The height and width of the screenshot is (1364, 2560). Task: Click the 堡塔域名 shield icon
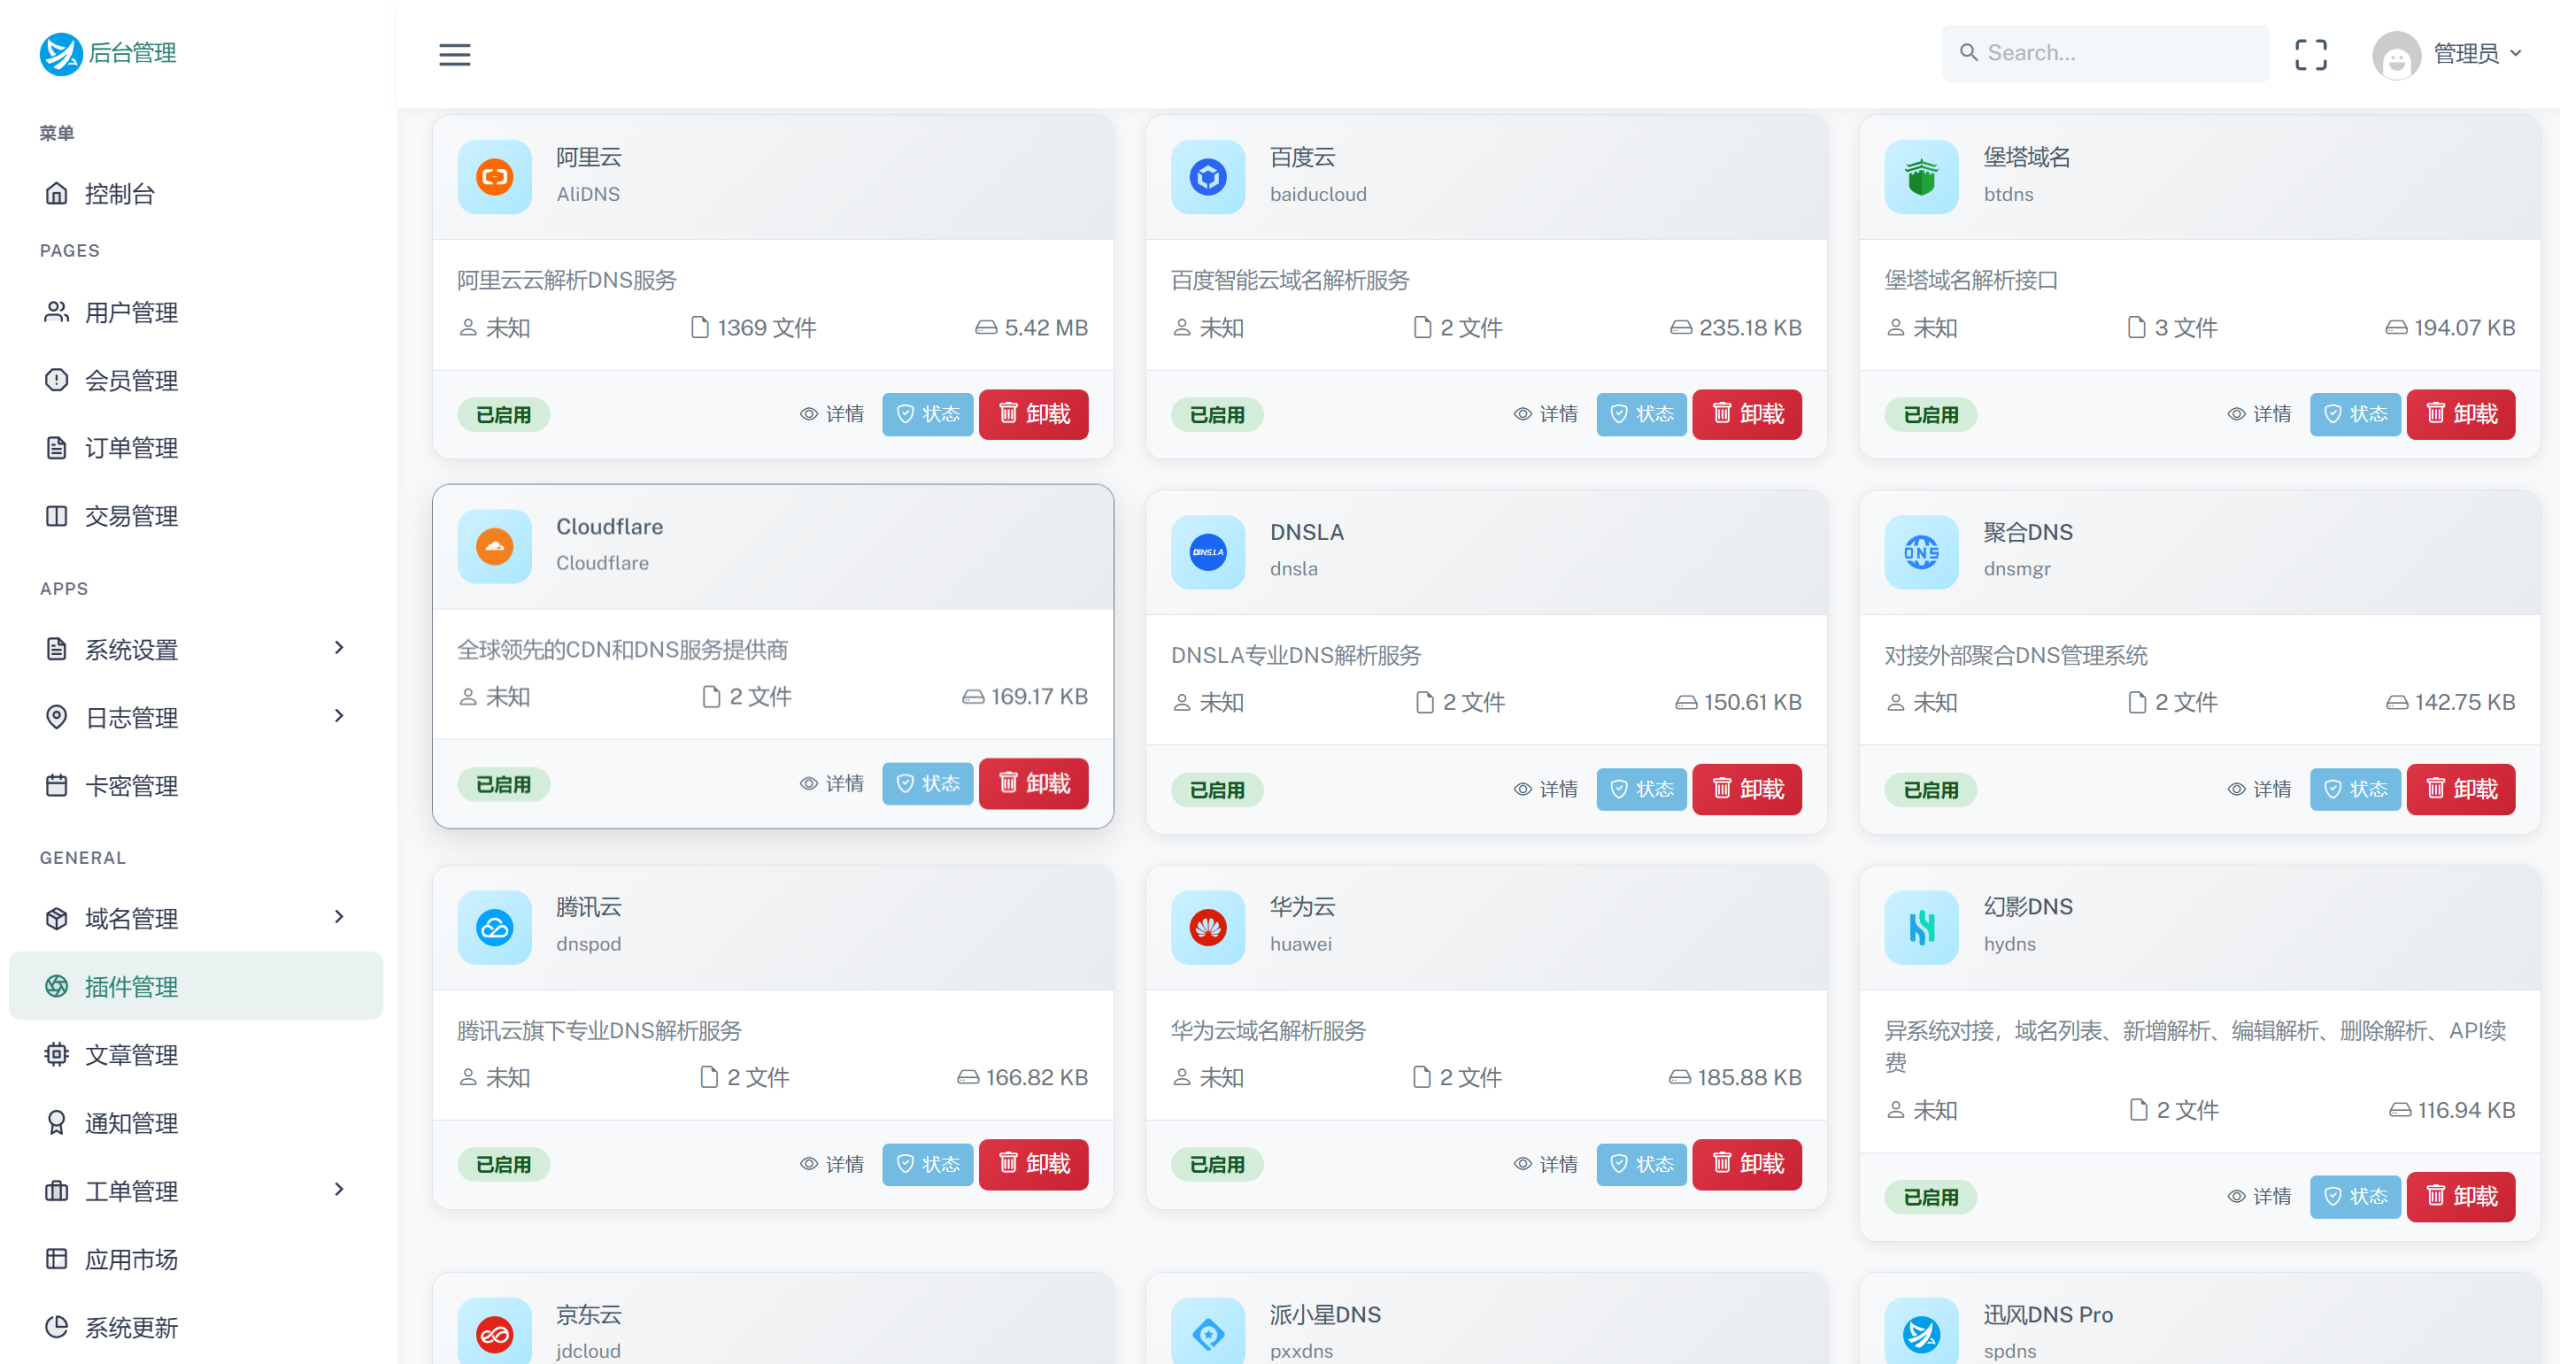click(x=1920, y=178)
